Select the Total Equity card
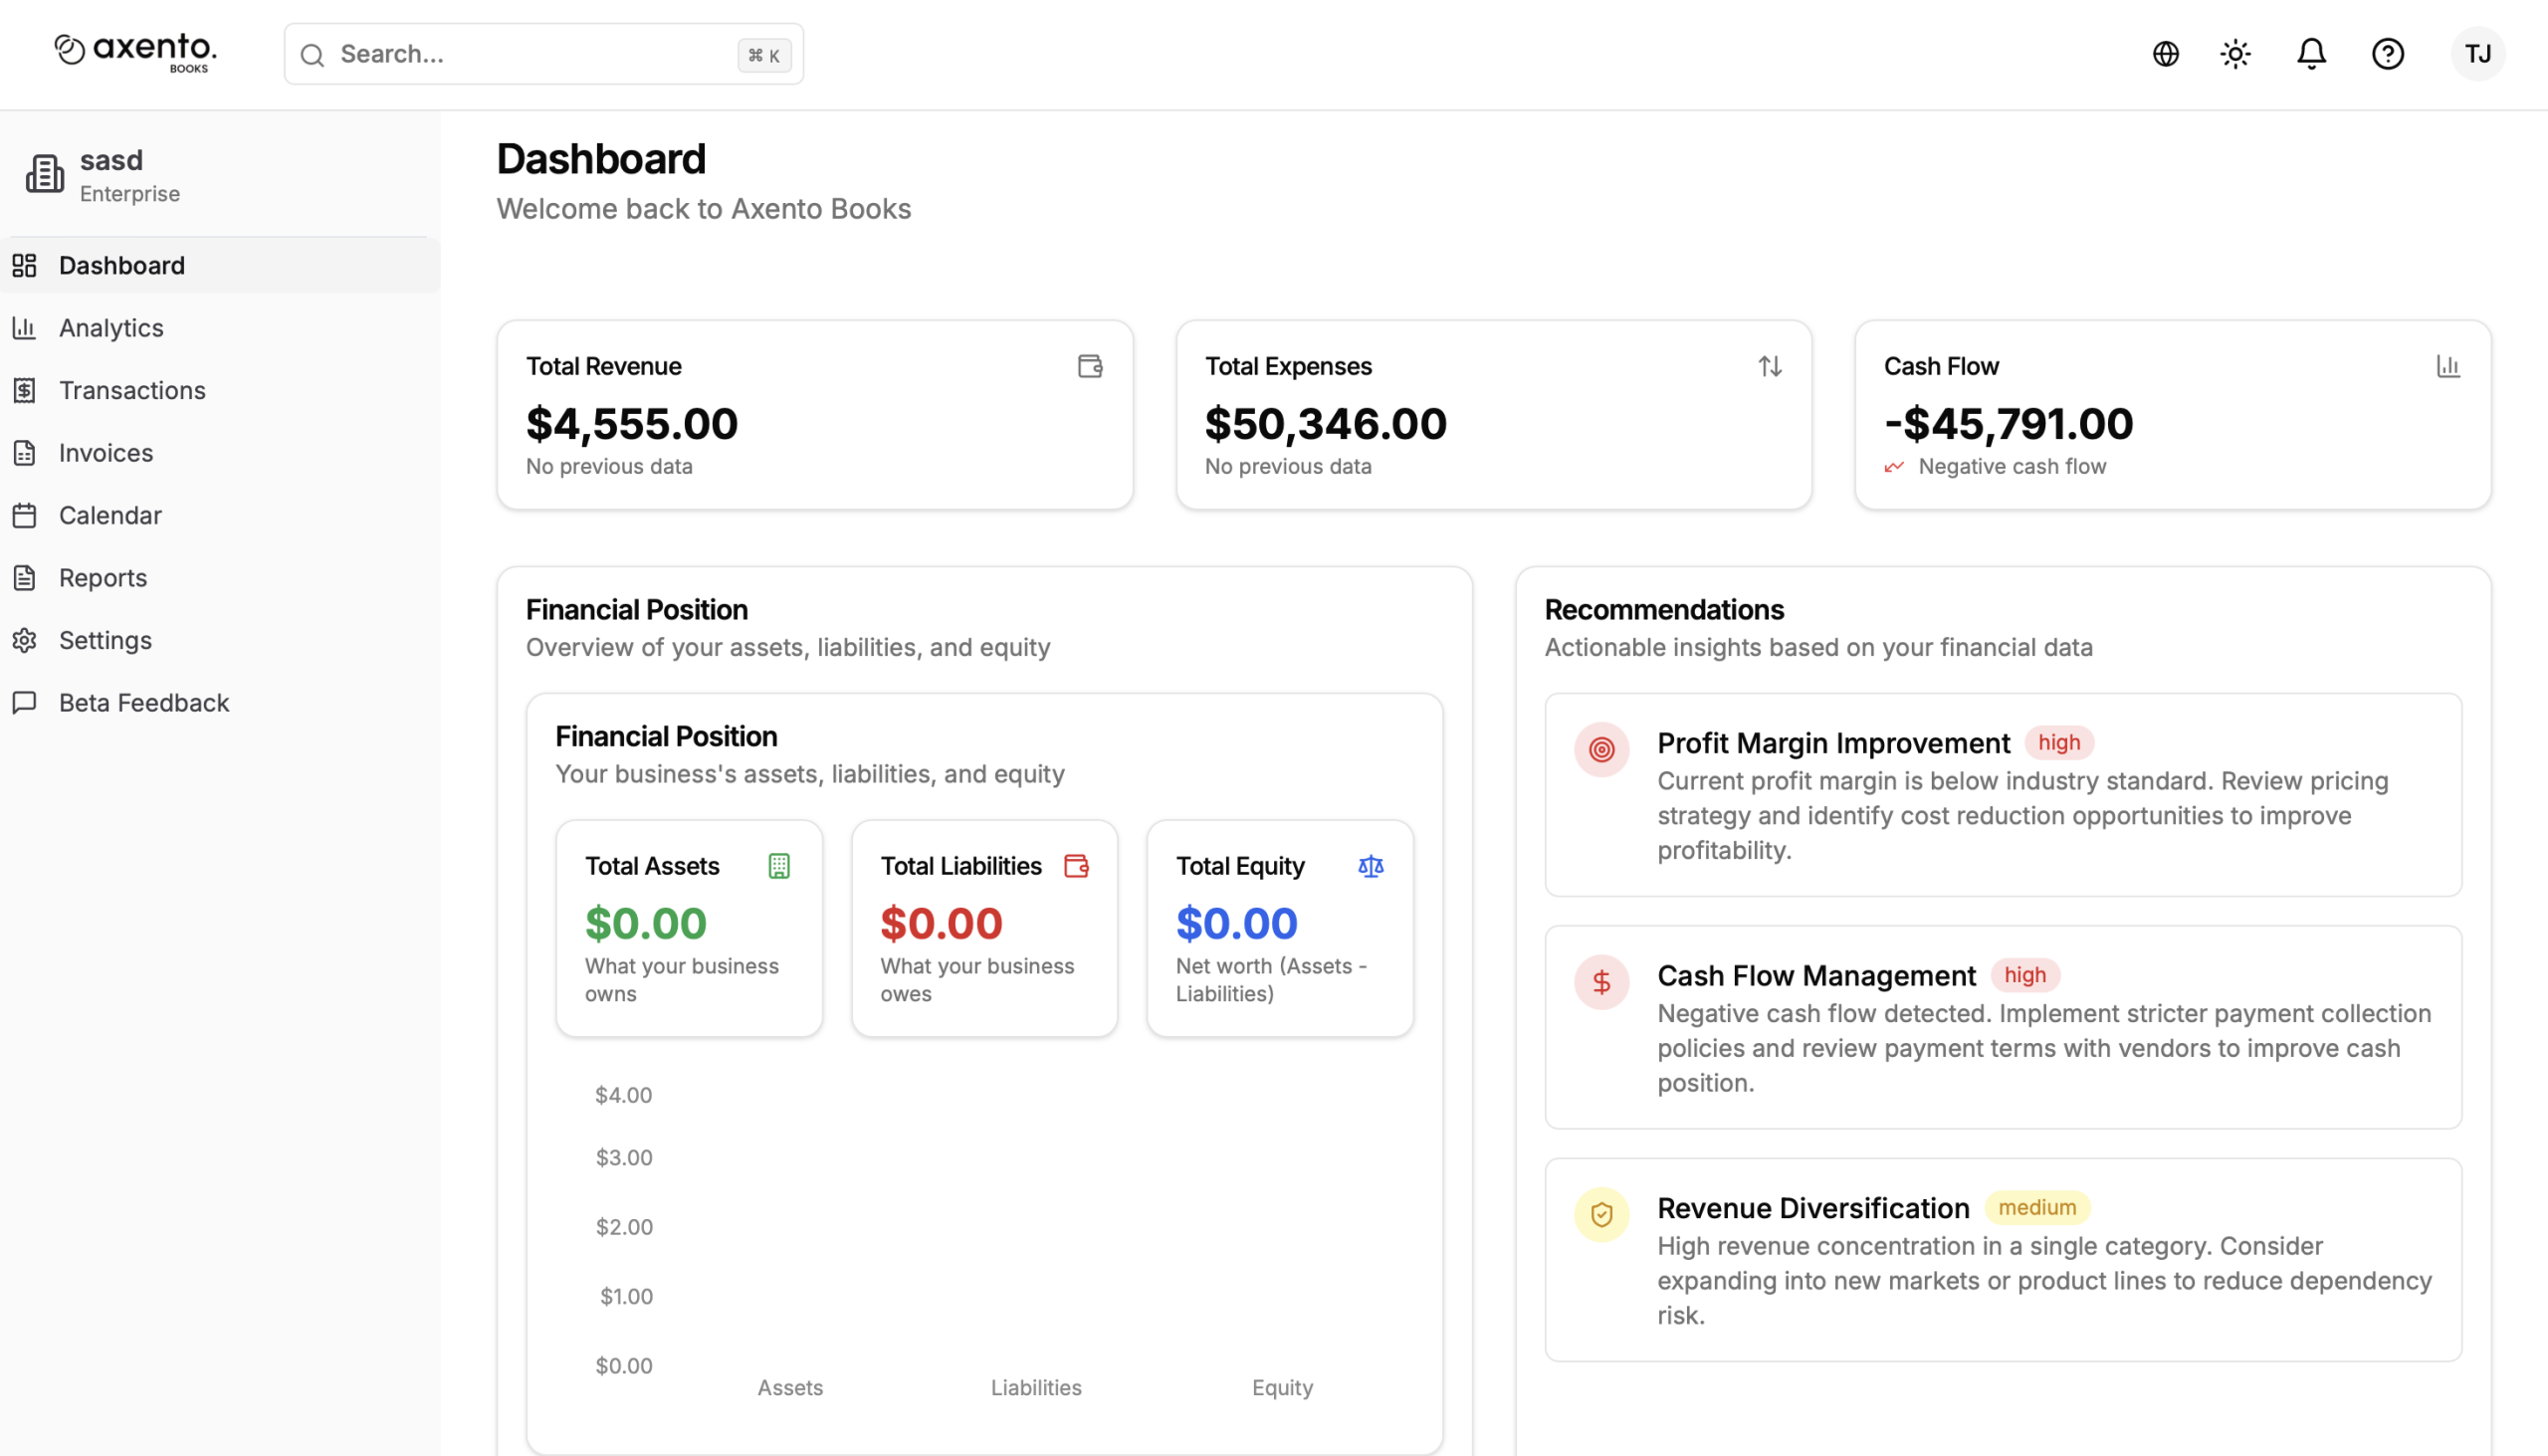2548x1456 pixels. point(1280,928)
